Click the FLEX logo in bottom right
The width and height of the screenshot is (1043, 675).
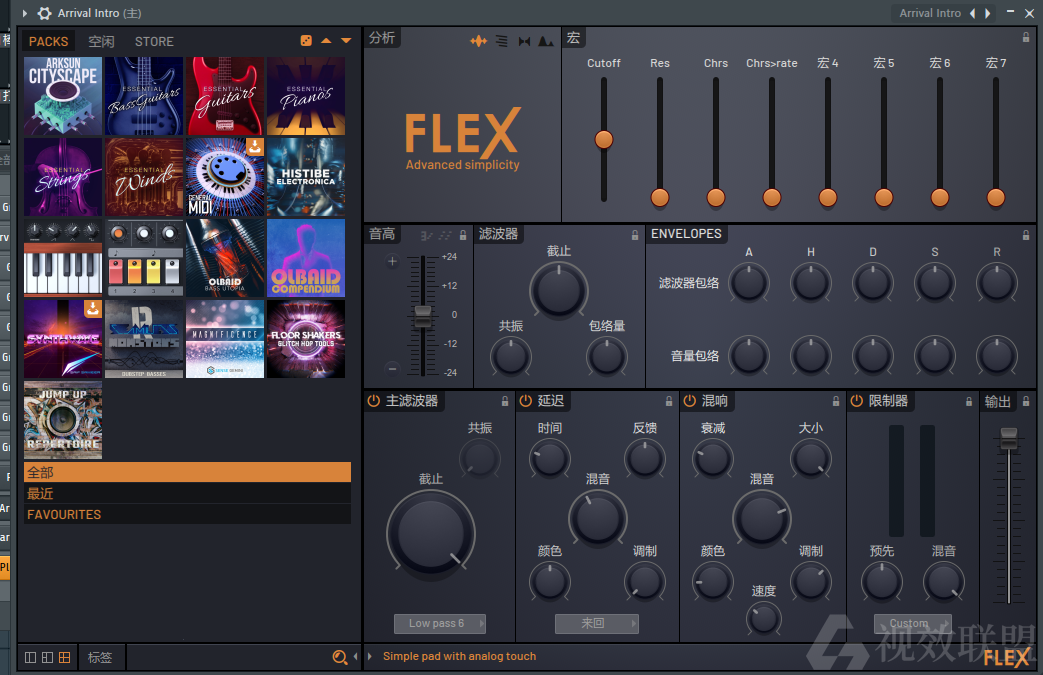1007,658
